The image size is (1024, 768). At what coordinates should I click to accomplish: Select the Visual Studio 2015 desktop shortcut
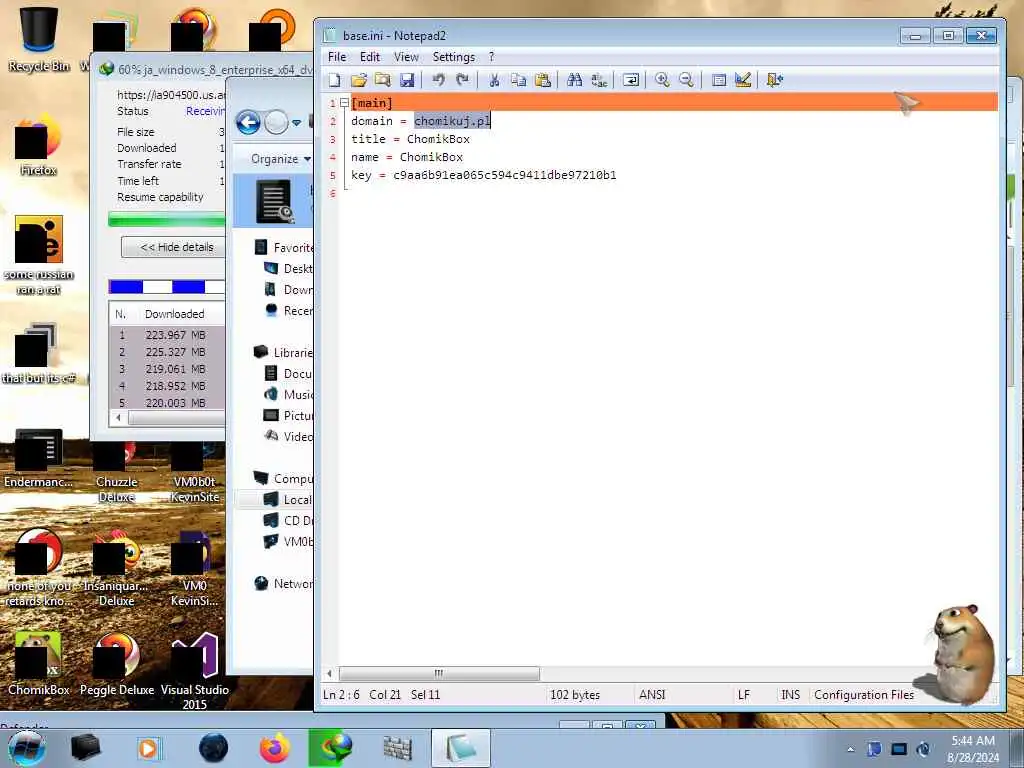click(x=195, y=671)
